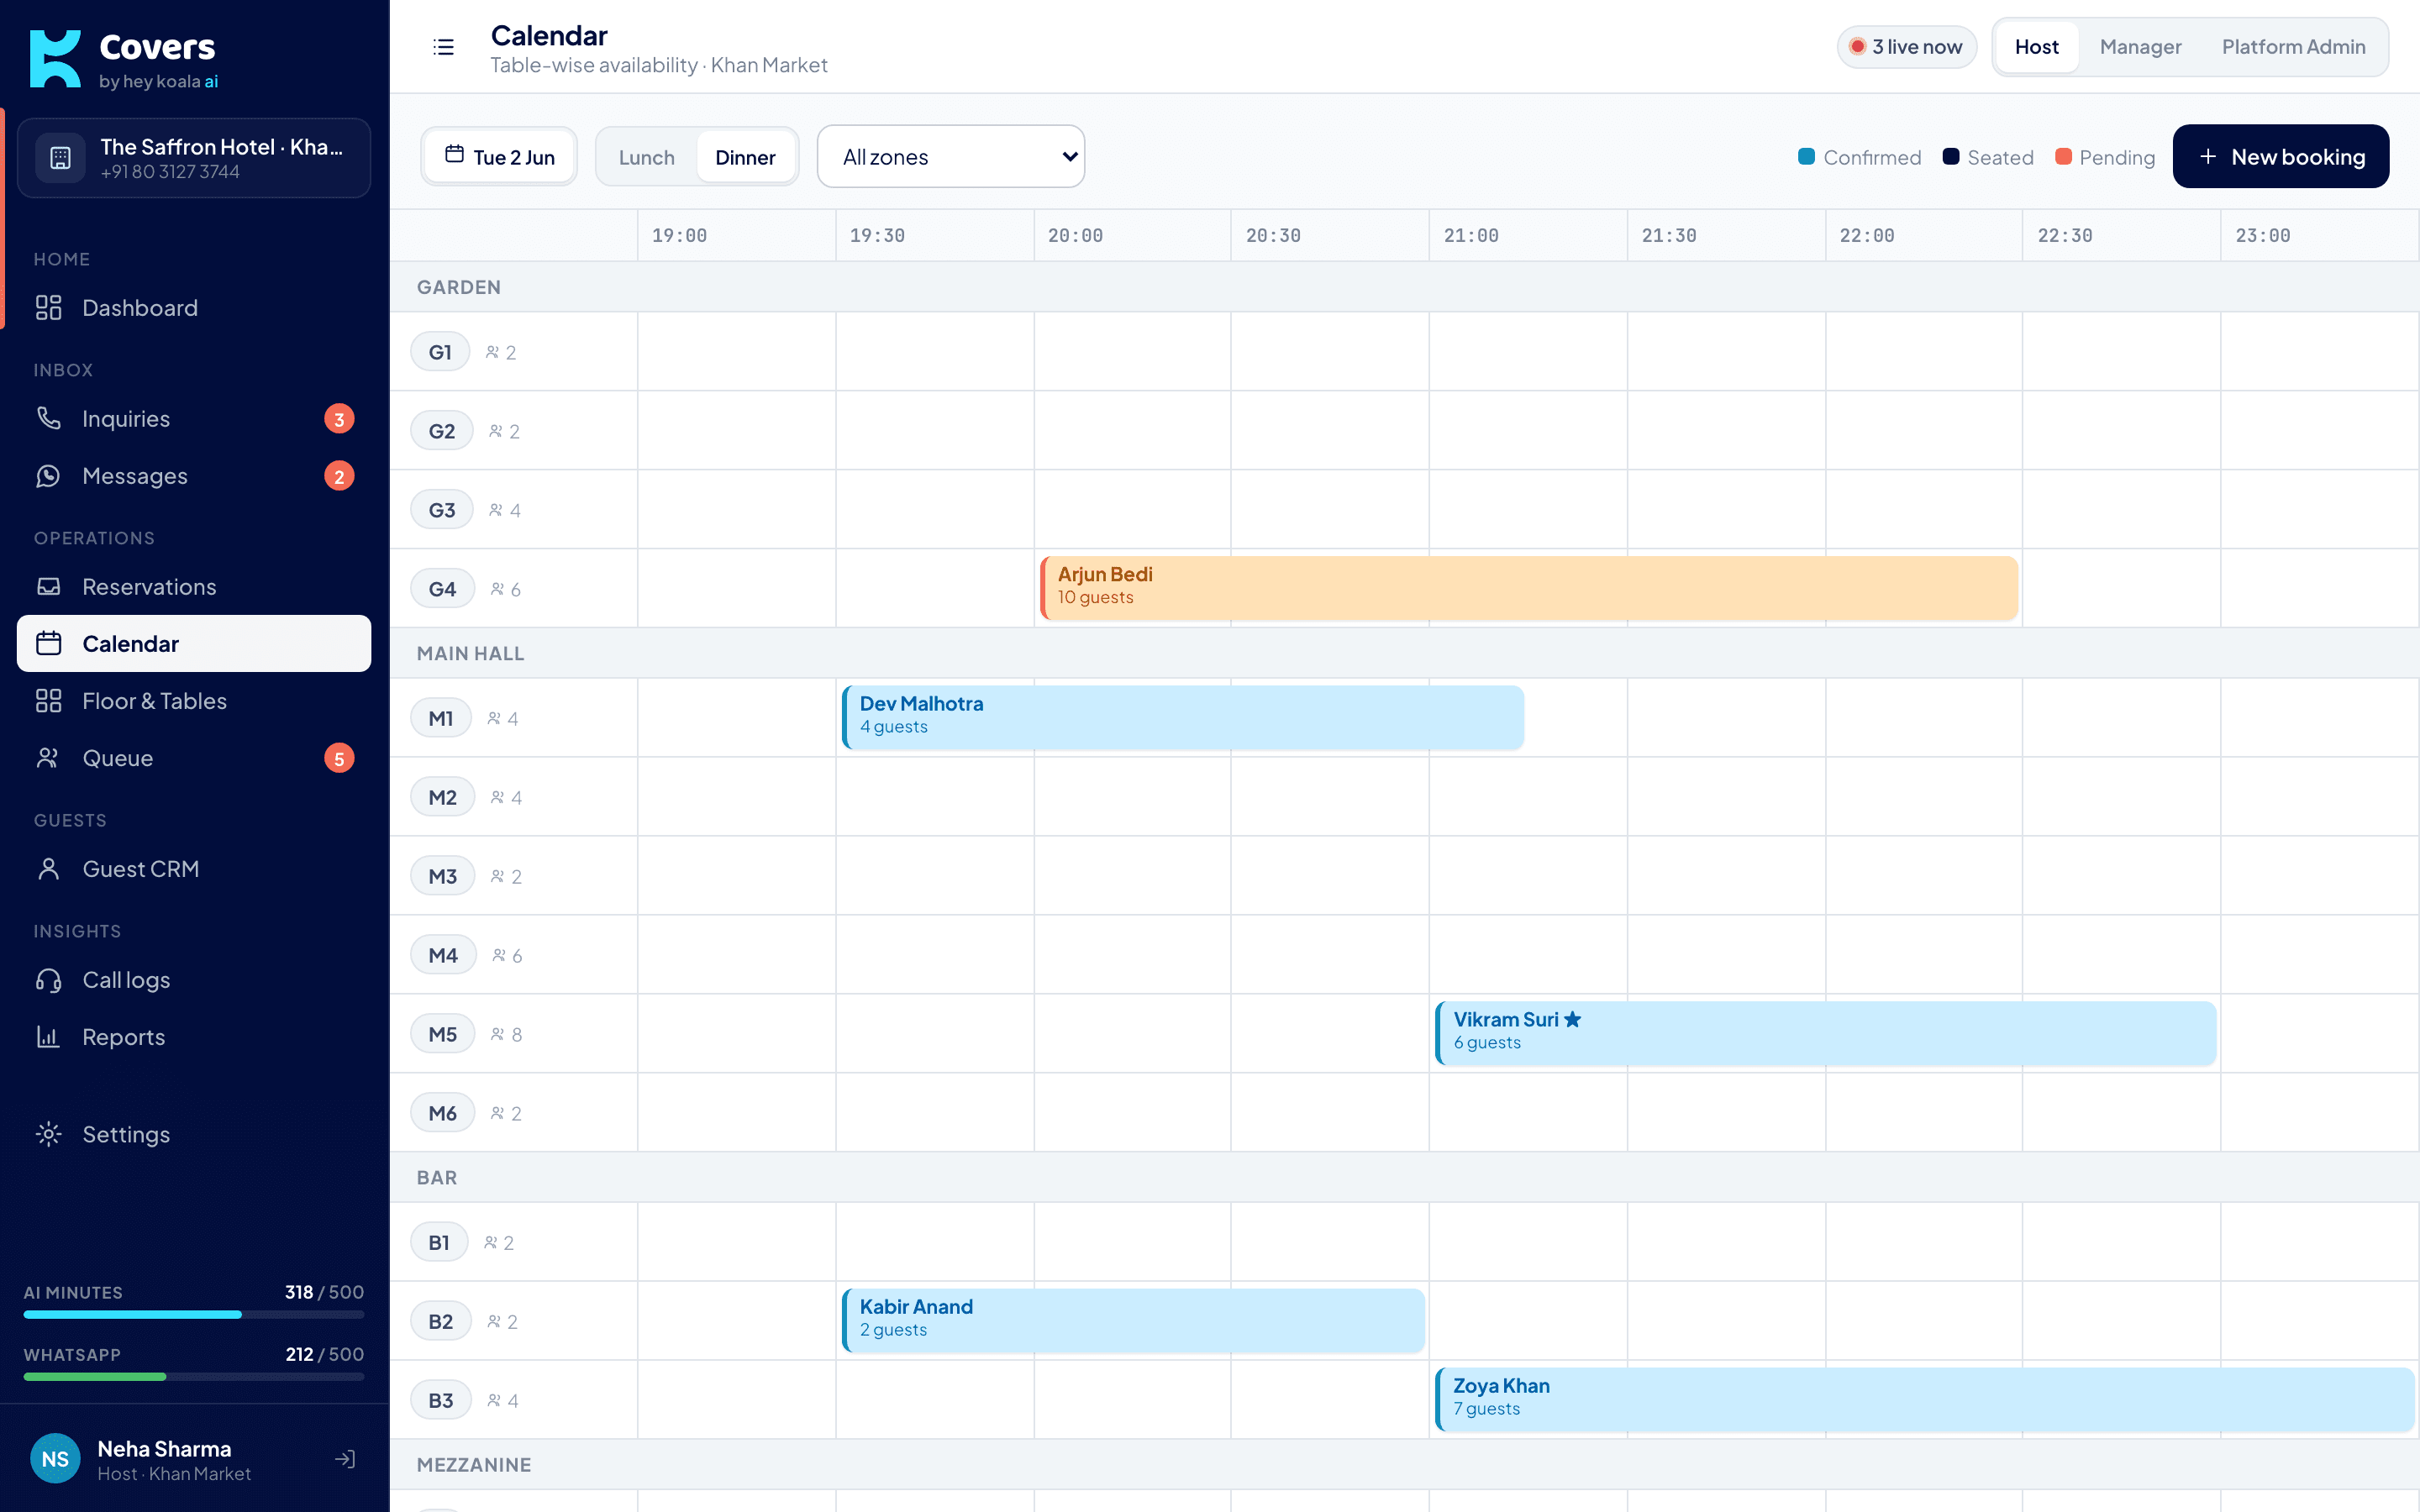The image size is (2420, 1512).
Task: Open Vikram Suri's 6 guests booking
Action: [1825, 1033]
